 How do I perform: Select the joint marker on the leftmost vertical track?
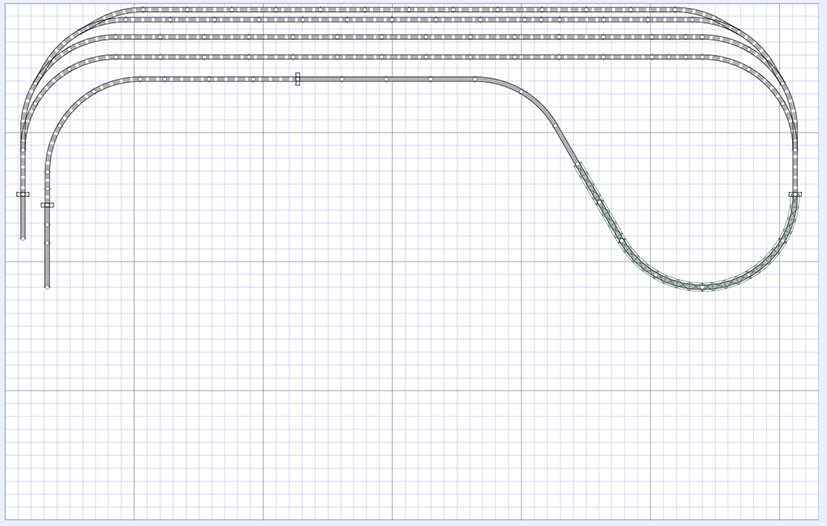(x=23, y=194)
